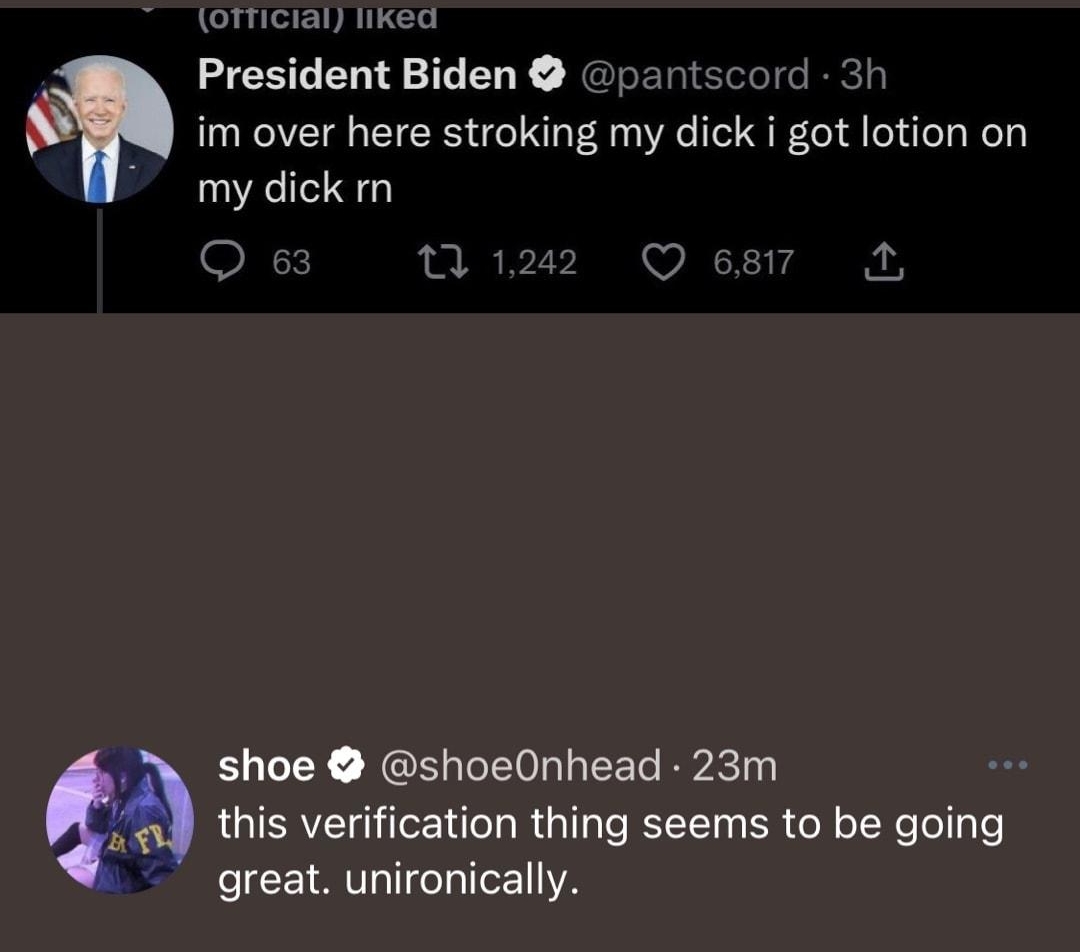Open three-dot more menu on shoe's tweet
This screenshot has width=1080, height=952.
(1006, 765)
